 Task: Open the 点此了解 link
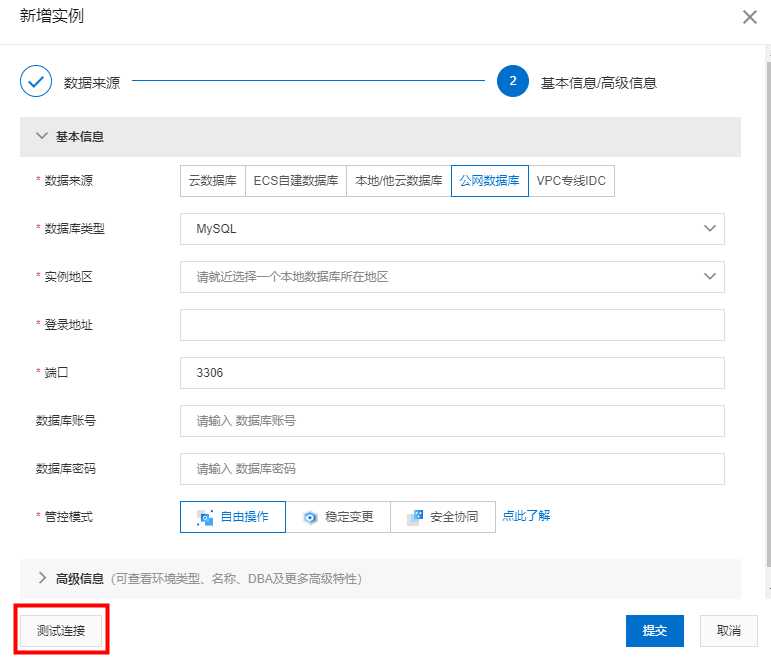(526, 516)
